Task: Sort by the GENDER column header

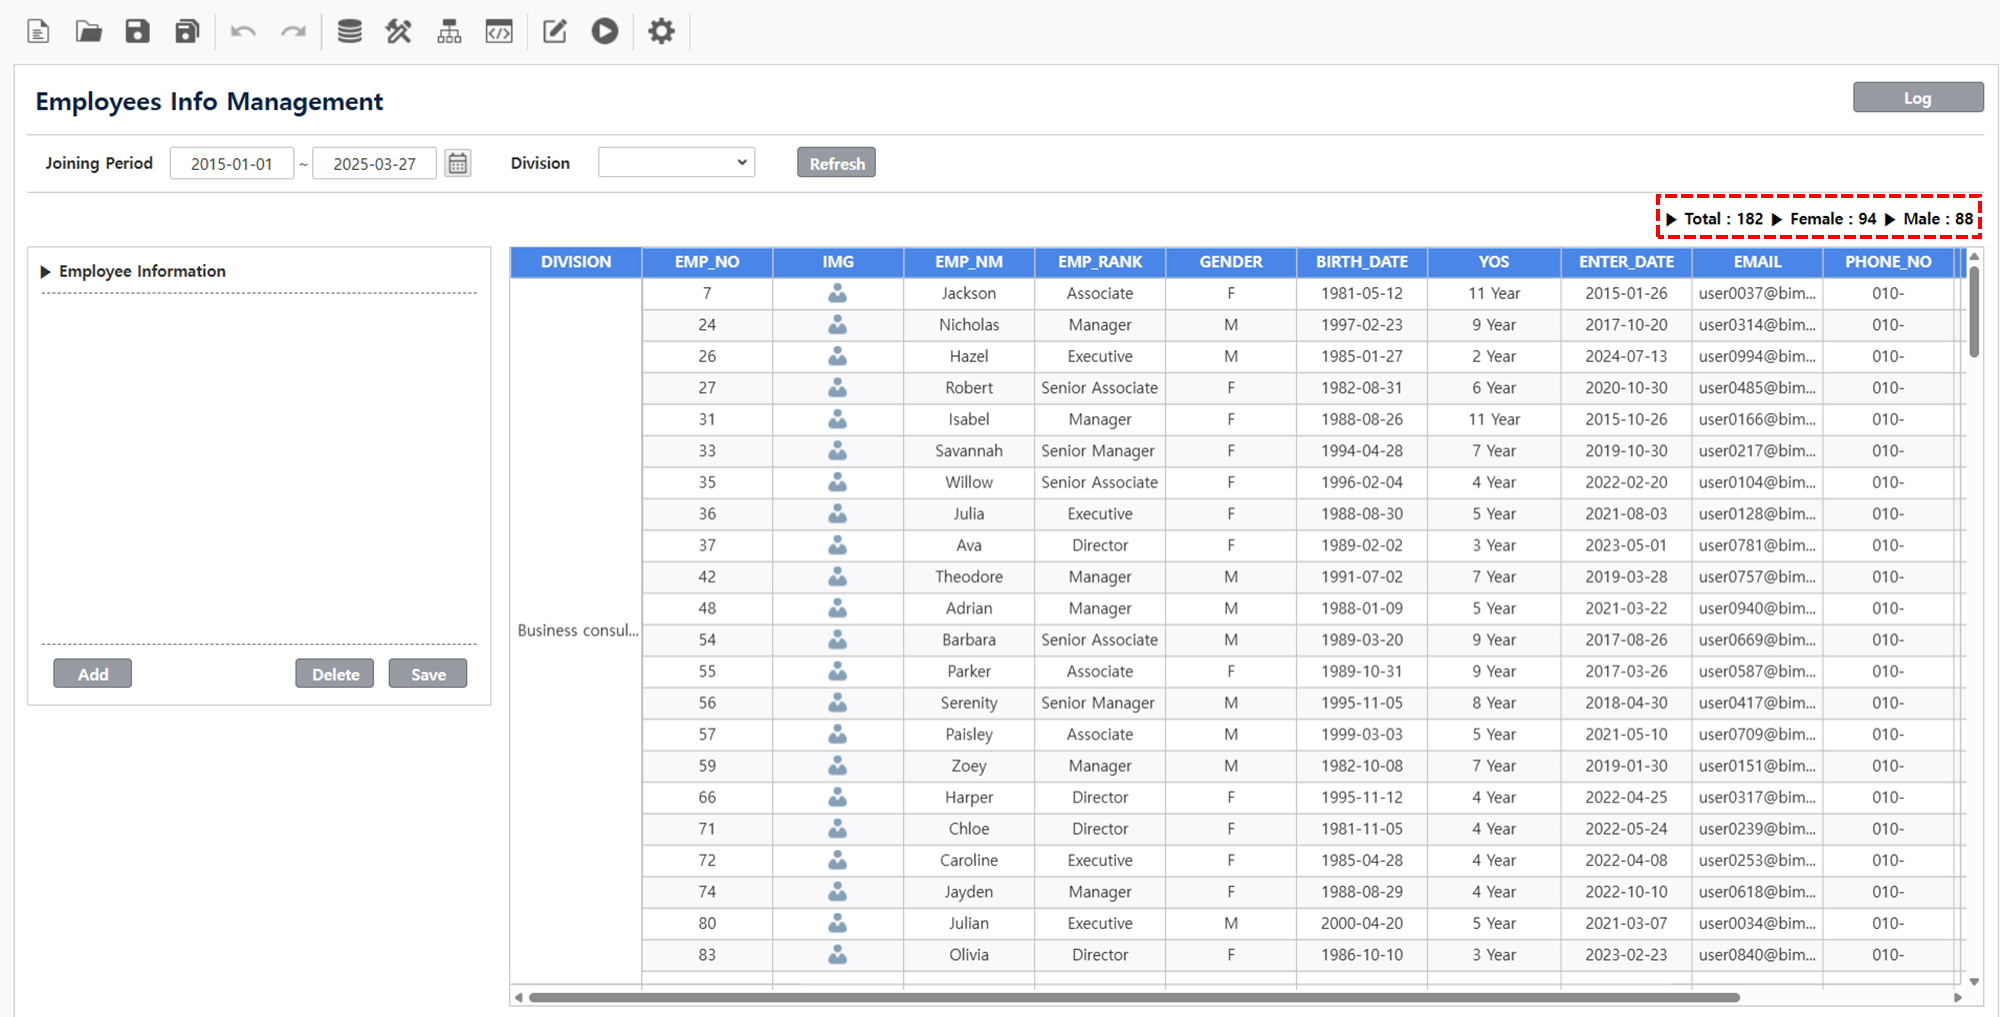Action: pos(1231,262)
